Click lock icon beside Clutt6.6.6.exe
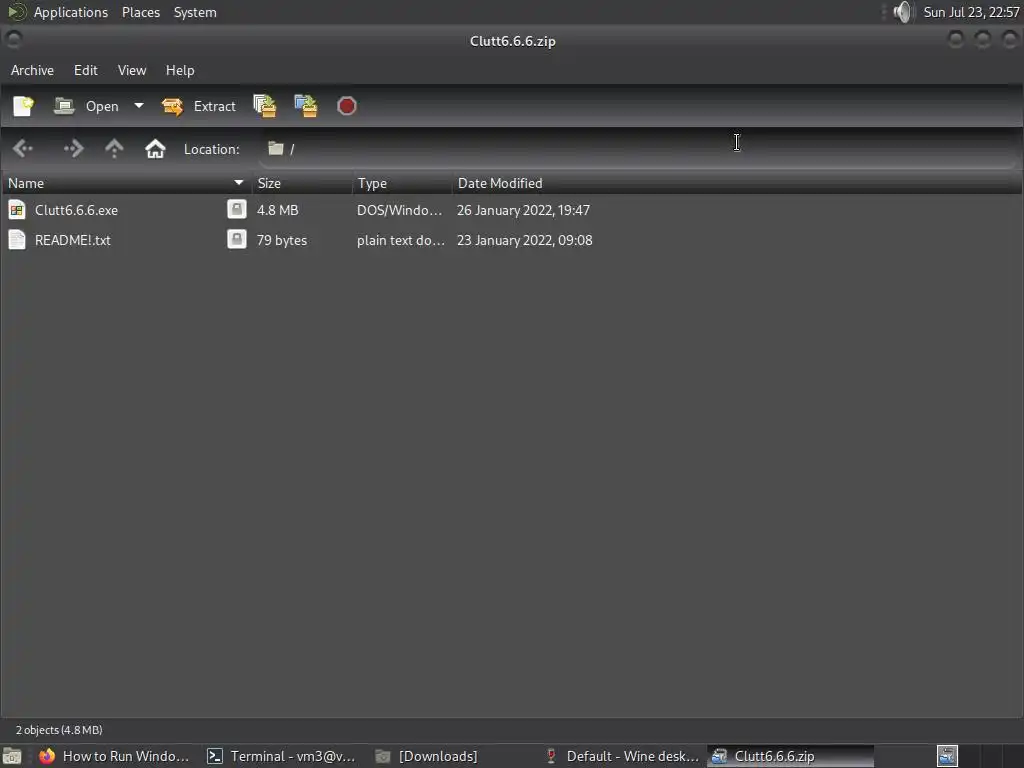 (236, 210)
